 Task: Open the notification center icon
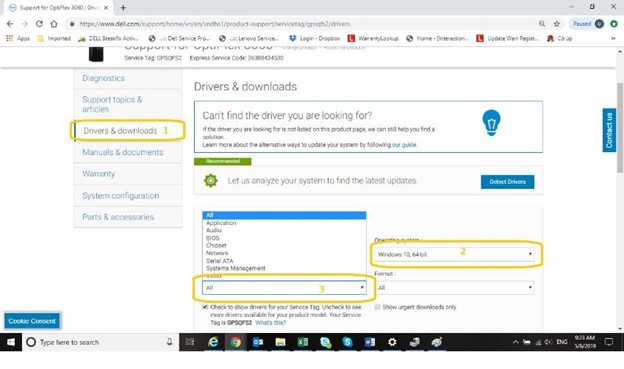pyautogui.click(x=608, y=342)
